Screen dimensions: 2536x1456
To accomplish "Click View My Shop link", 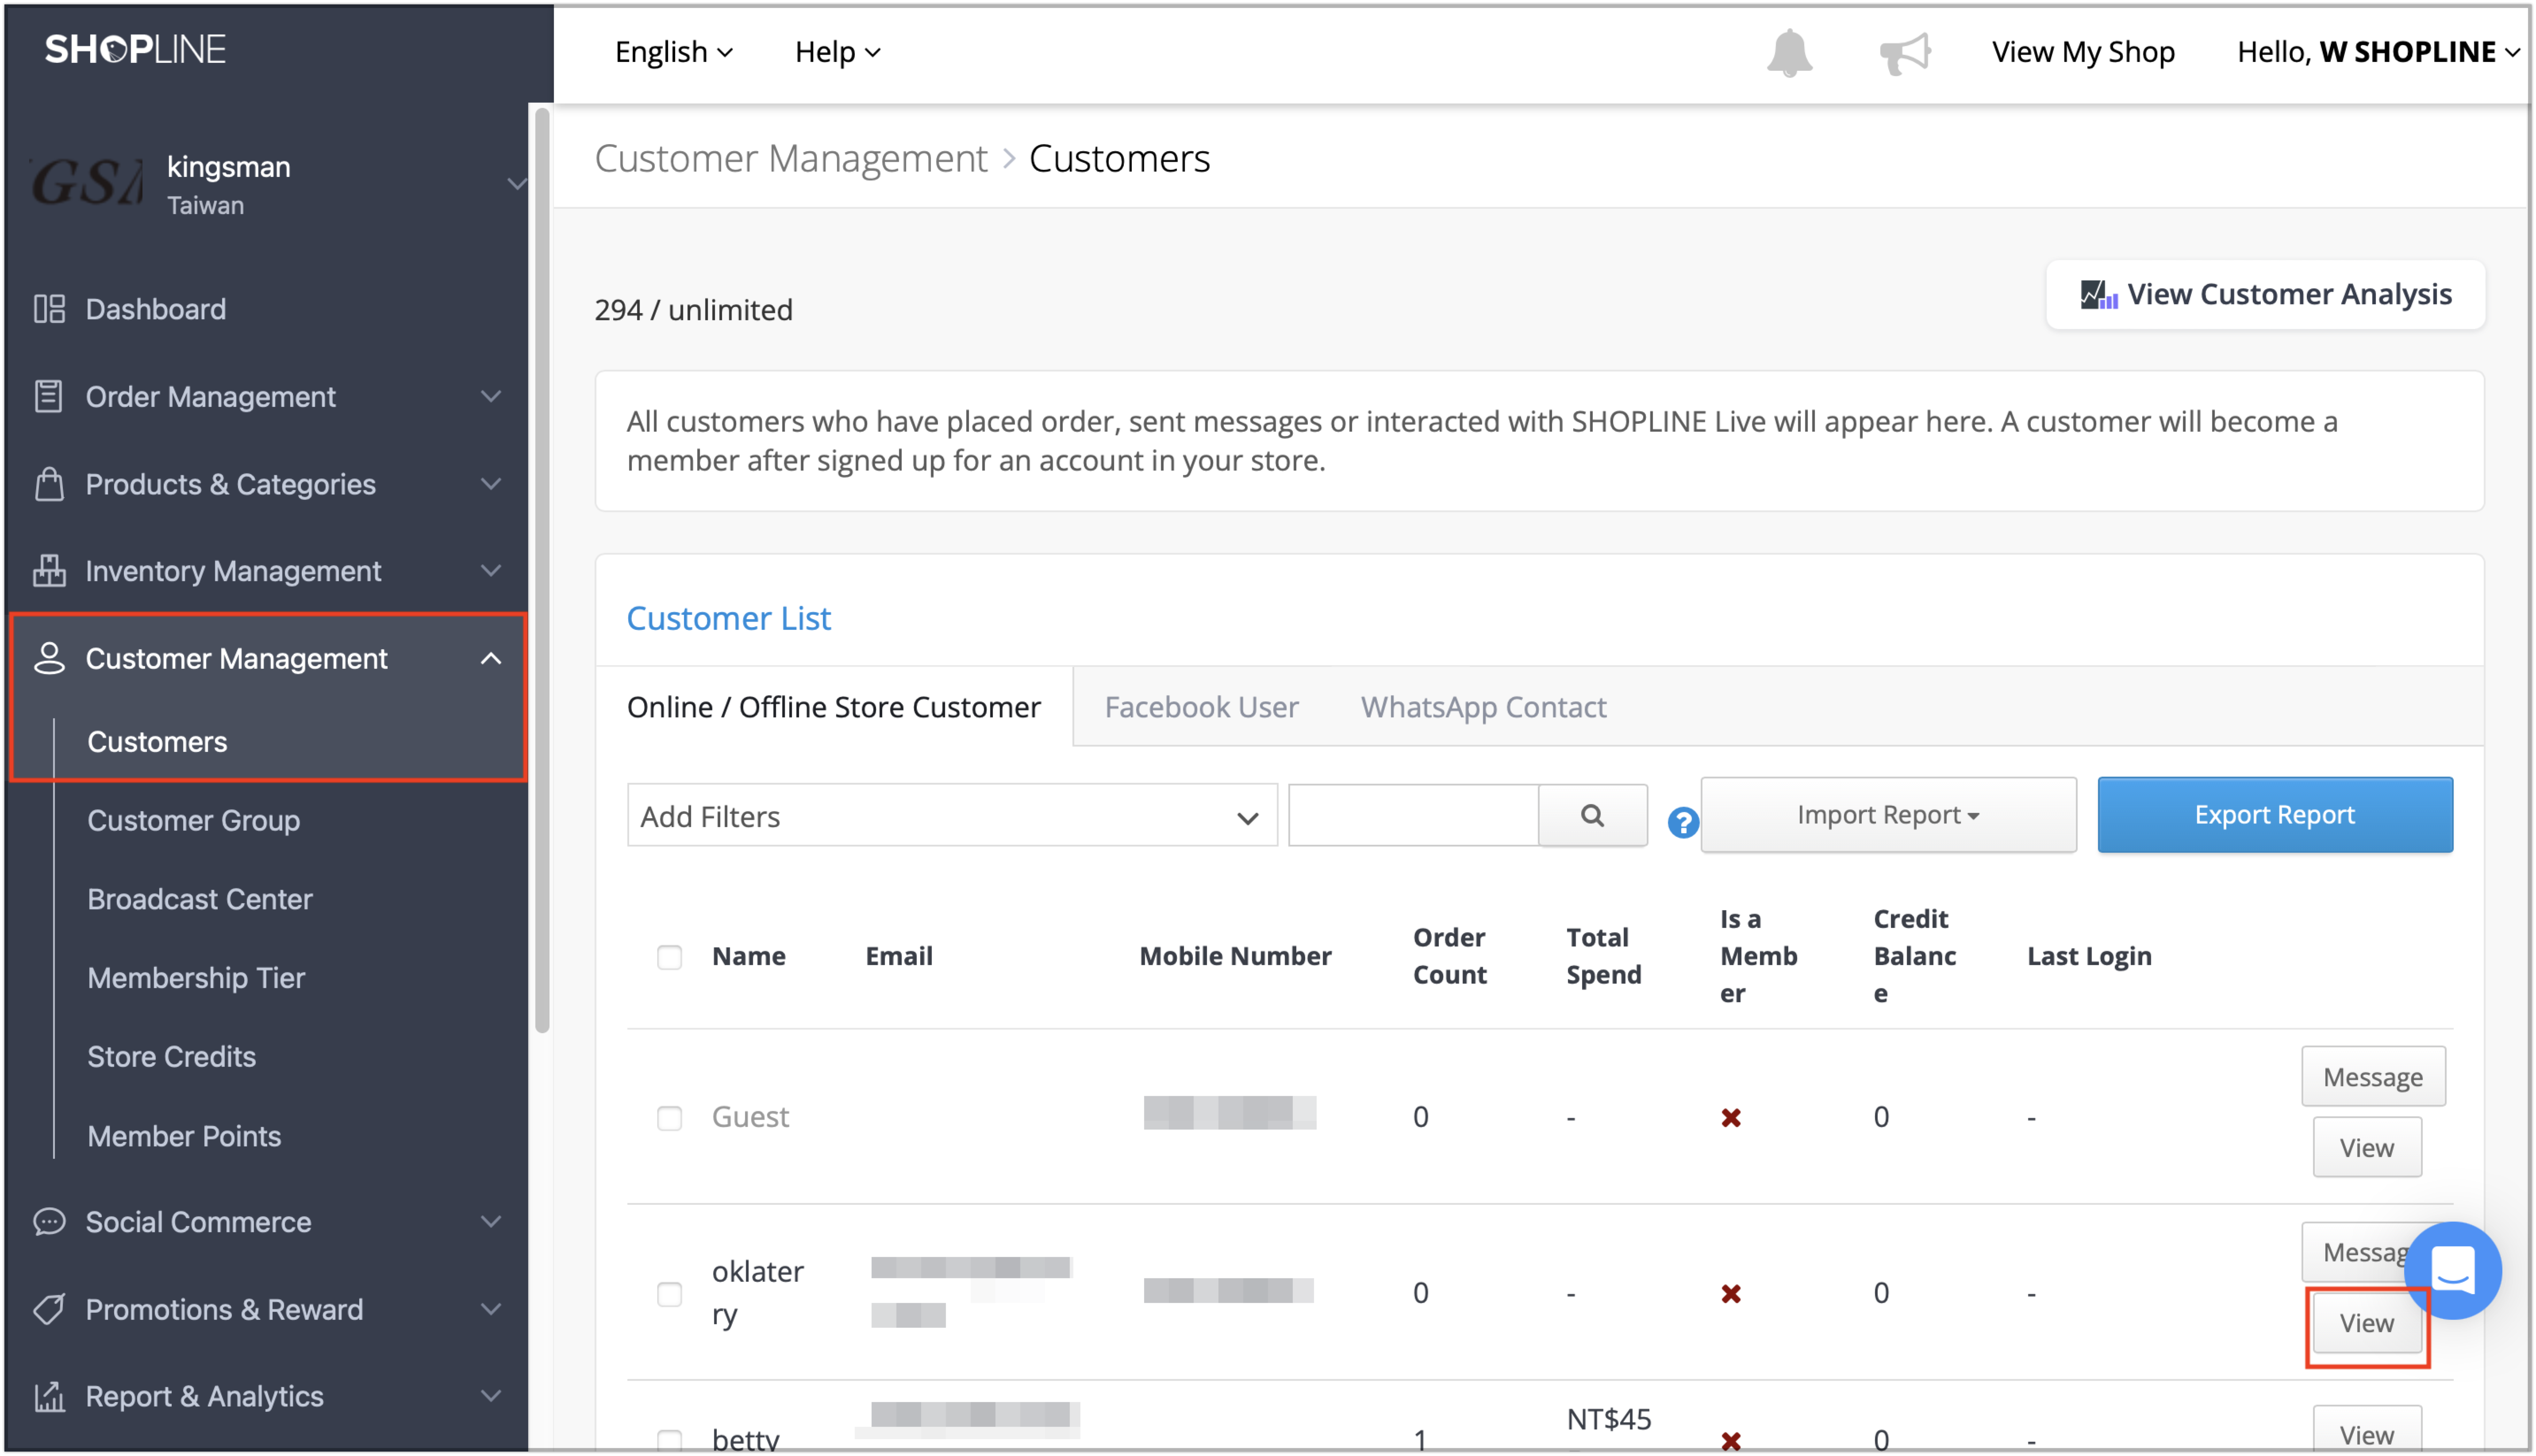I will pos(2082,52).
